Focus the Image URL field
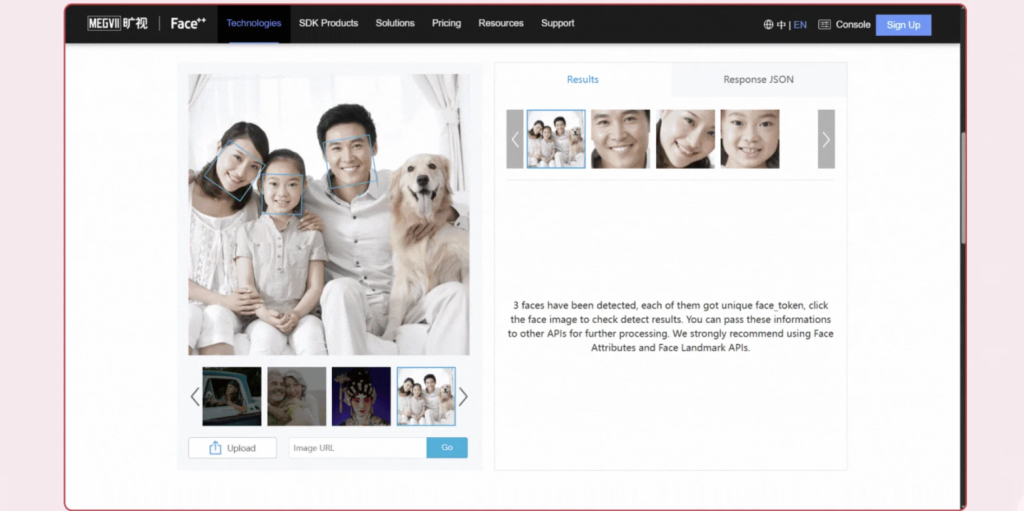This screenshot has height=511, width=1024. coord(358,448)
